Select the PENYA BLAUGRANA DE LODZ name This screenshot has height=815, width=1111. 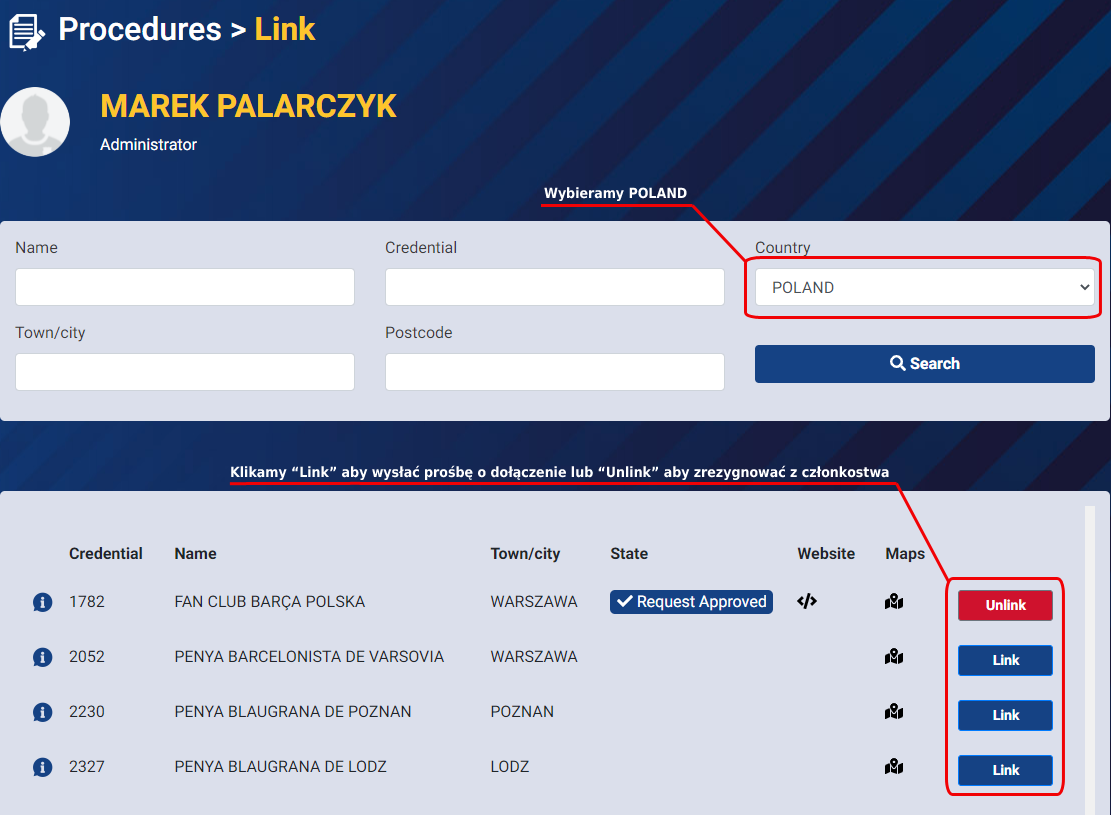click(281, 766)
